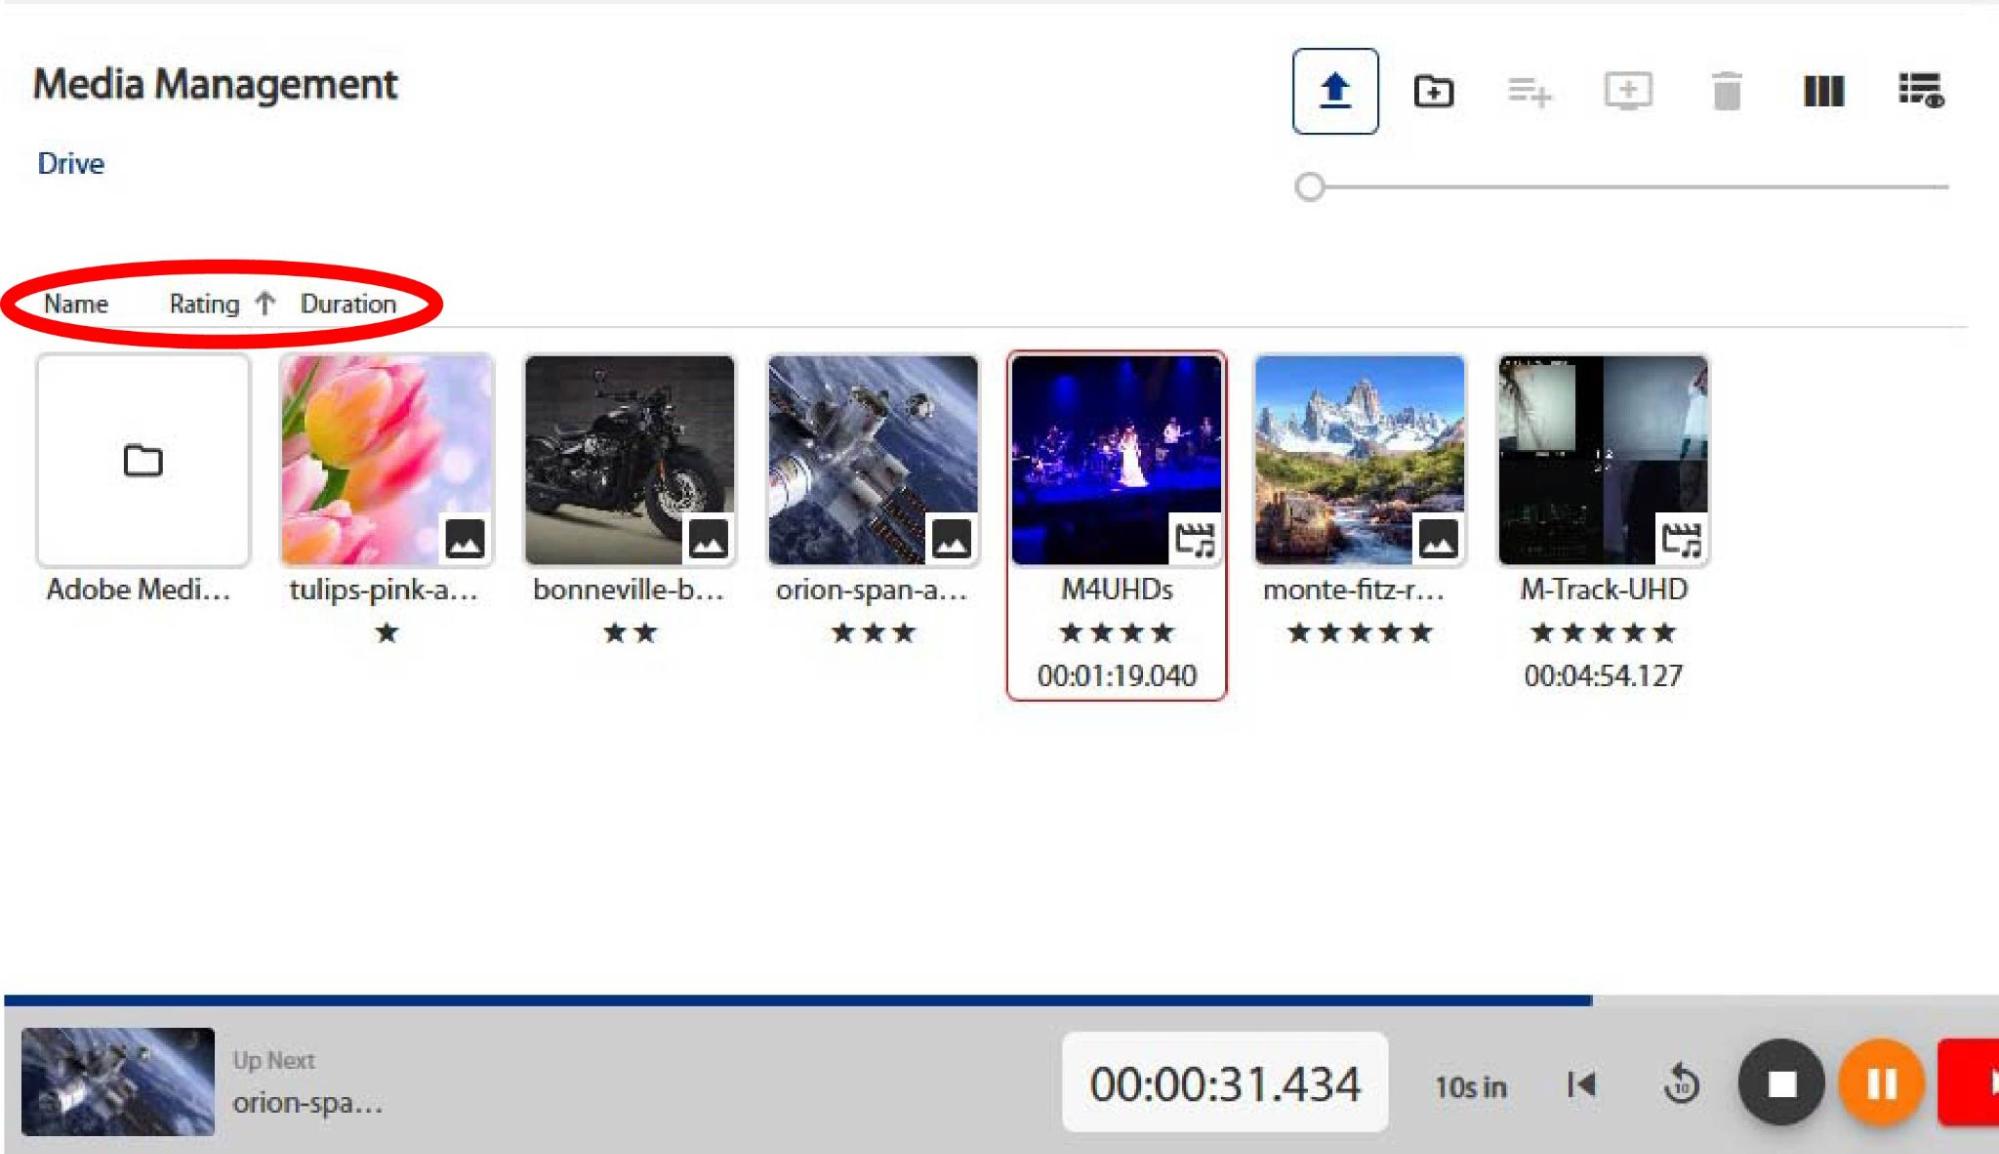Screen dimensions: 1999x1154
Task: Click the 00:04:54.127 duration text
Action: [x=1603, y=676]
